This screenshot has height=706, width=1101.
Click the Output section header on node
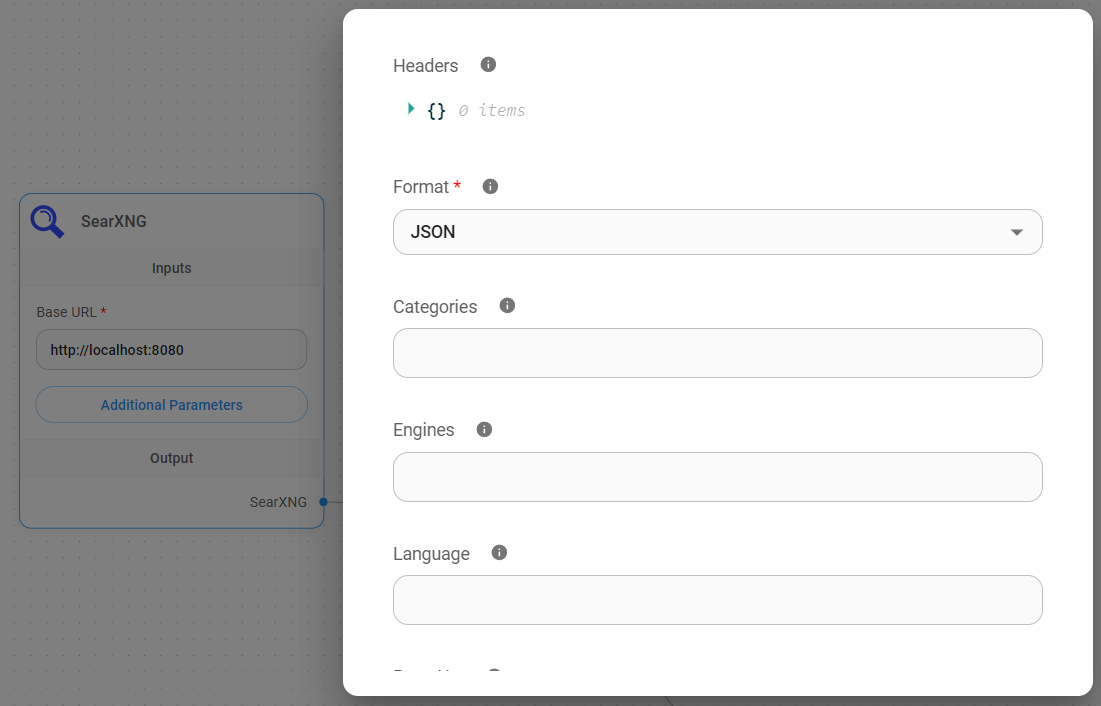(171, 458)
